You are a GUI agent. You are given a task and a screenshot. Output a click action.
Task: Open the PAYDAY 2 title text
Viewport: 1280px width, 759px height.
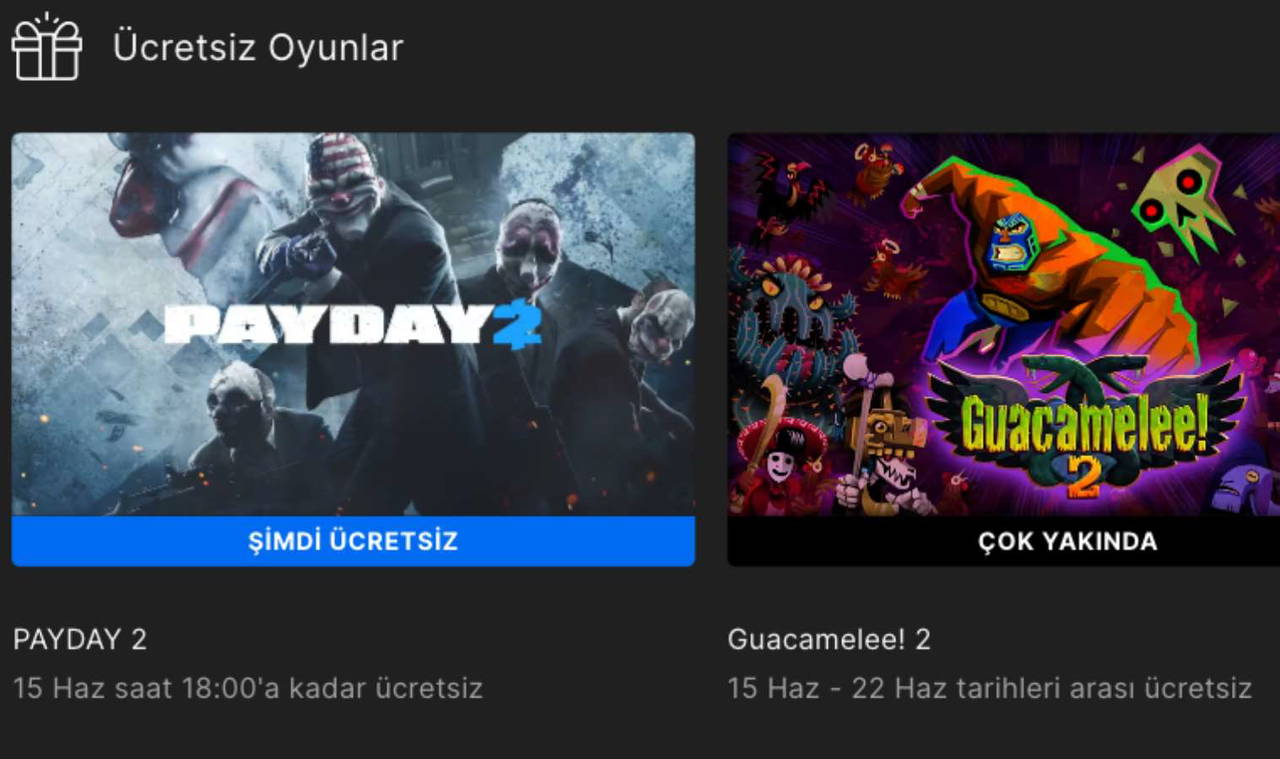[x=80, y=639]
